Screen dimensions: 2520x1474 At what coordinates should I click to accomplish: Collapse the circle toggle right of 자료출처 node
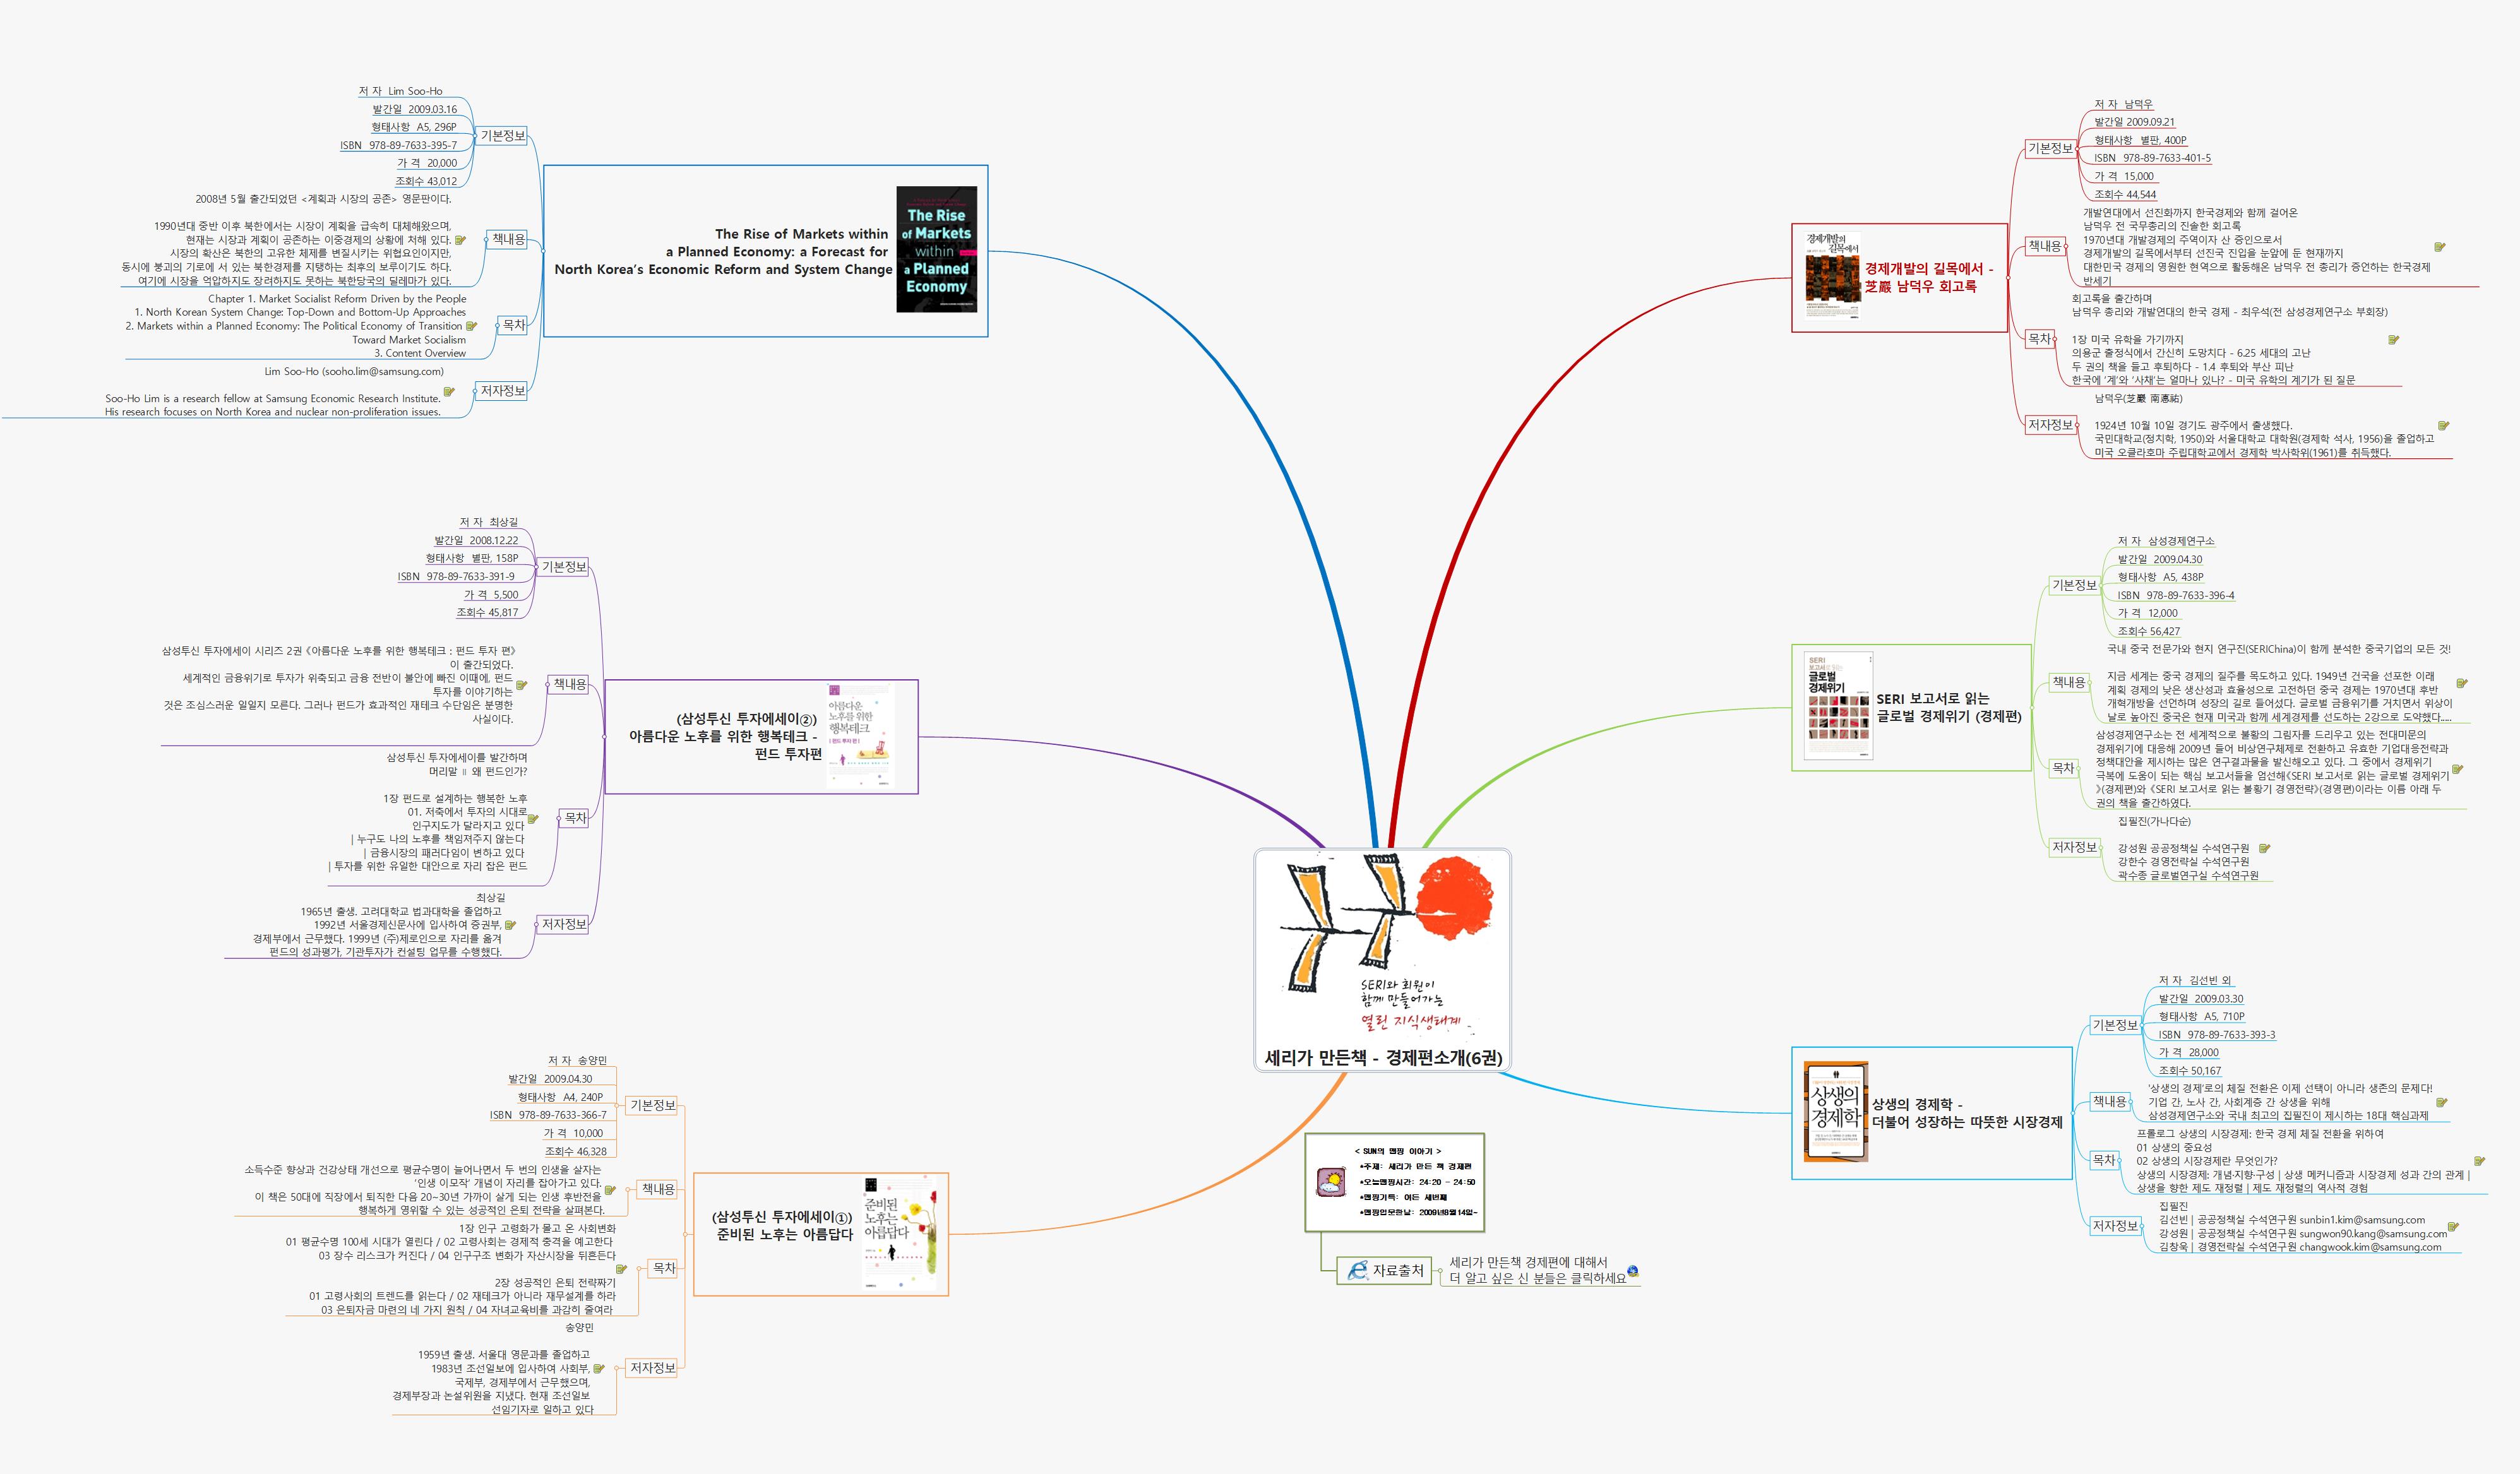(1440, 1271)
